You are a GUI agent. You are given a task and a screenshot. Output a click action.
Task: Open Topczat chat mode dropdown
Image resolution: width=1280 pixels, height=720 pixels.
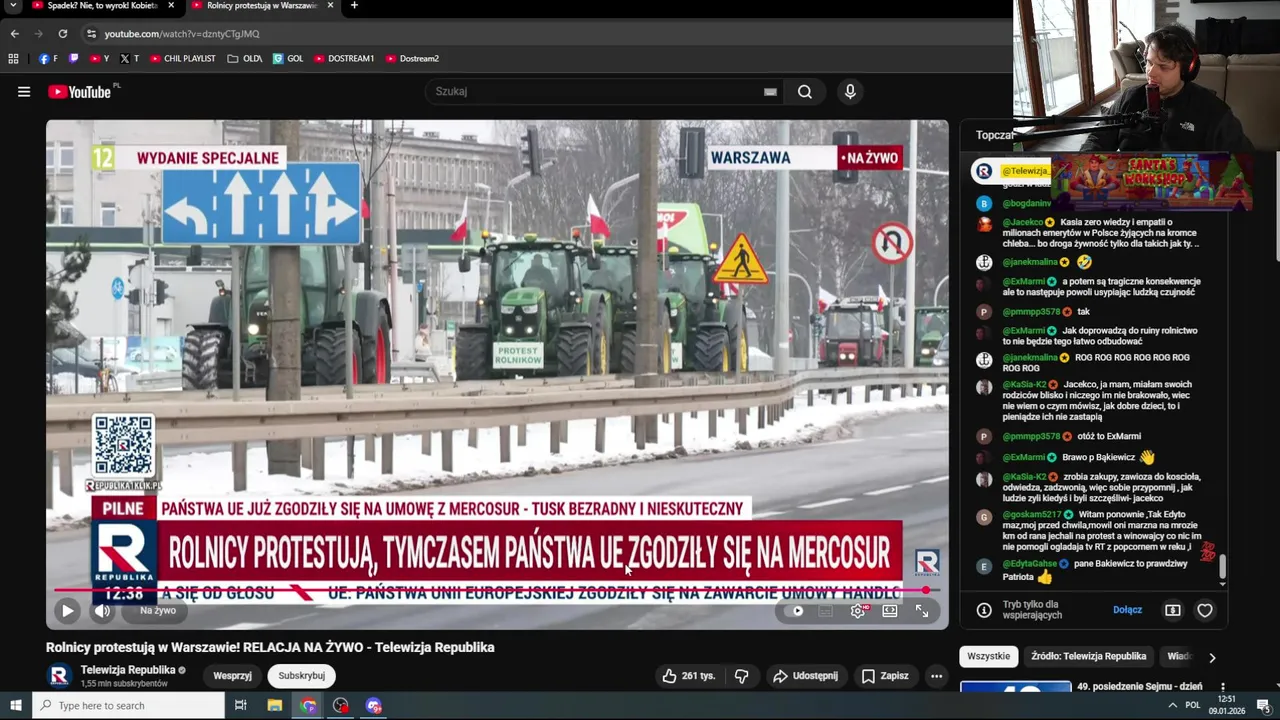coord(996,135)
